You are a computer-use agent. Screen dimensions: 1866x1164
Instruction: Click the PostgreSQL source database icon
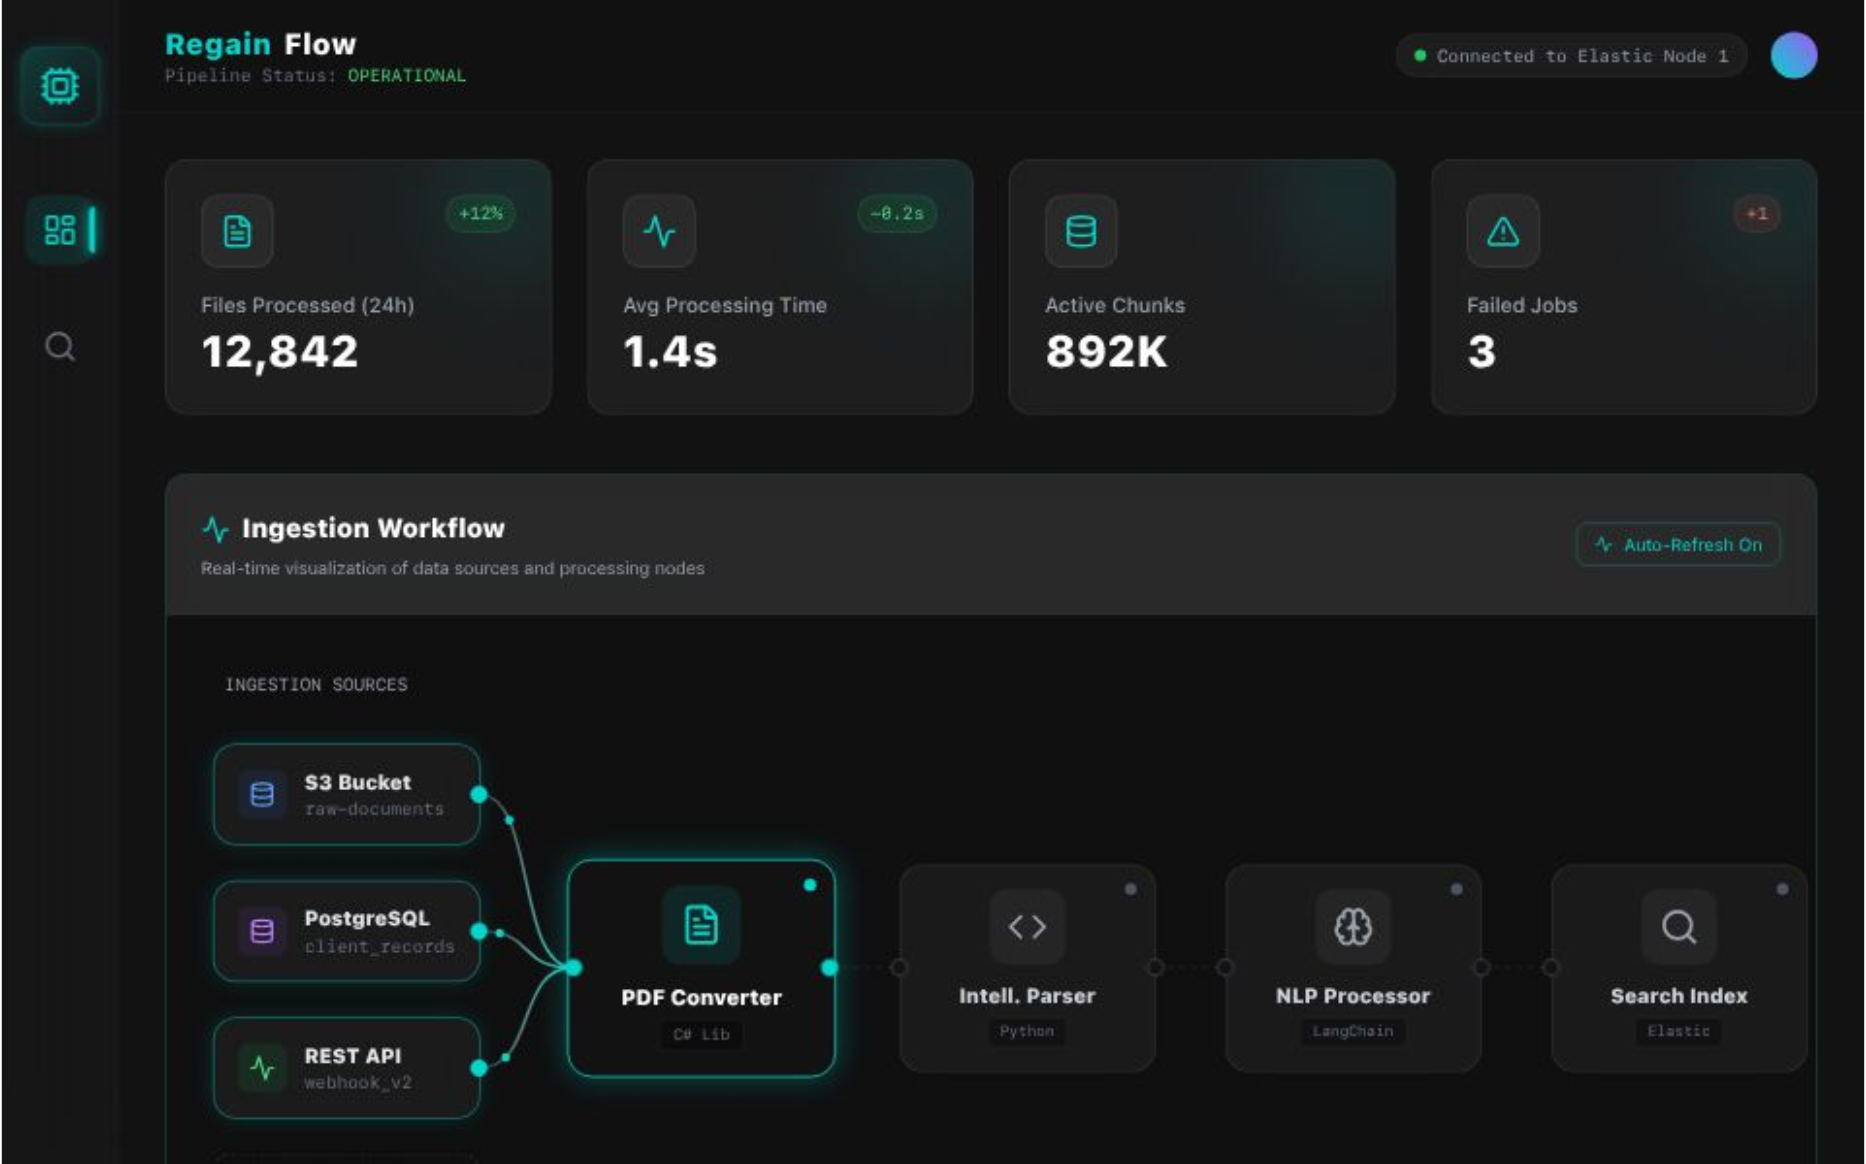pos(259,931)
